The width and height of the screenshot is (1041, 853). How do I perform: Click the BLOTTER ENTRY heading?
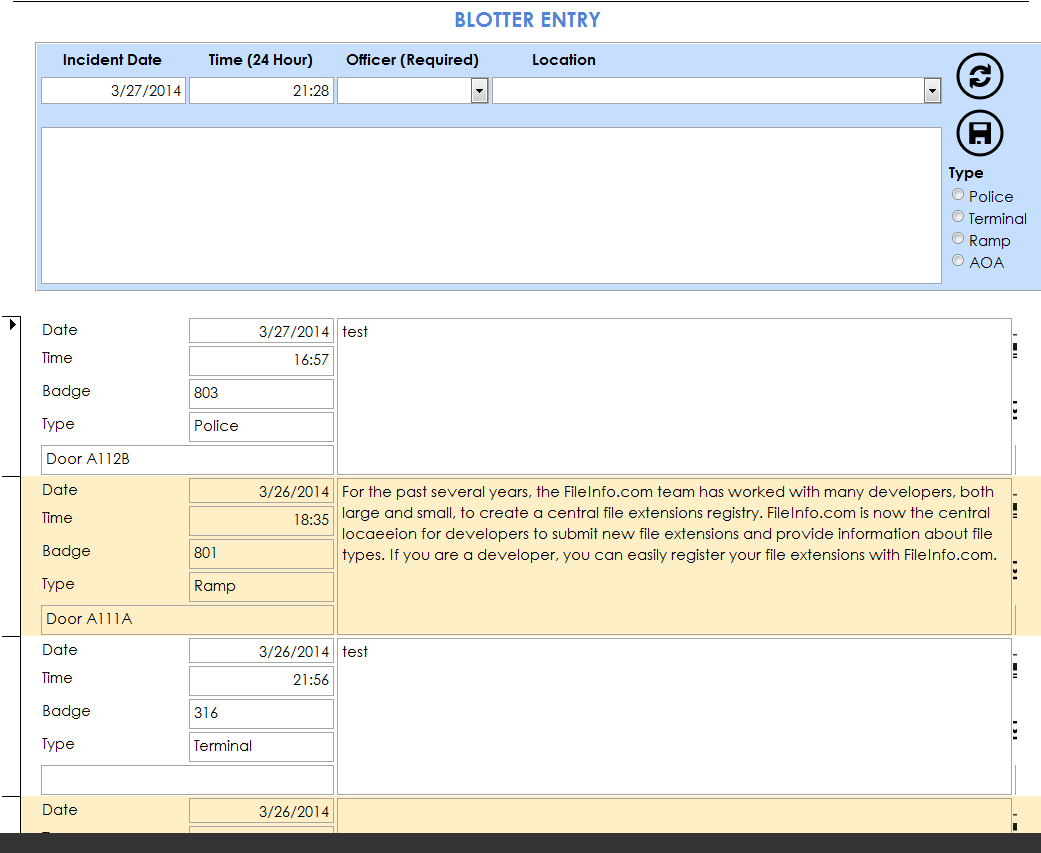(x=527, y=20)
